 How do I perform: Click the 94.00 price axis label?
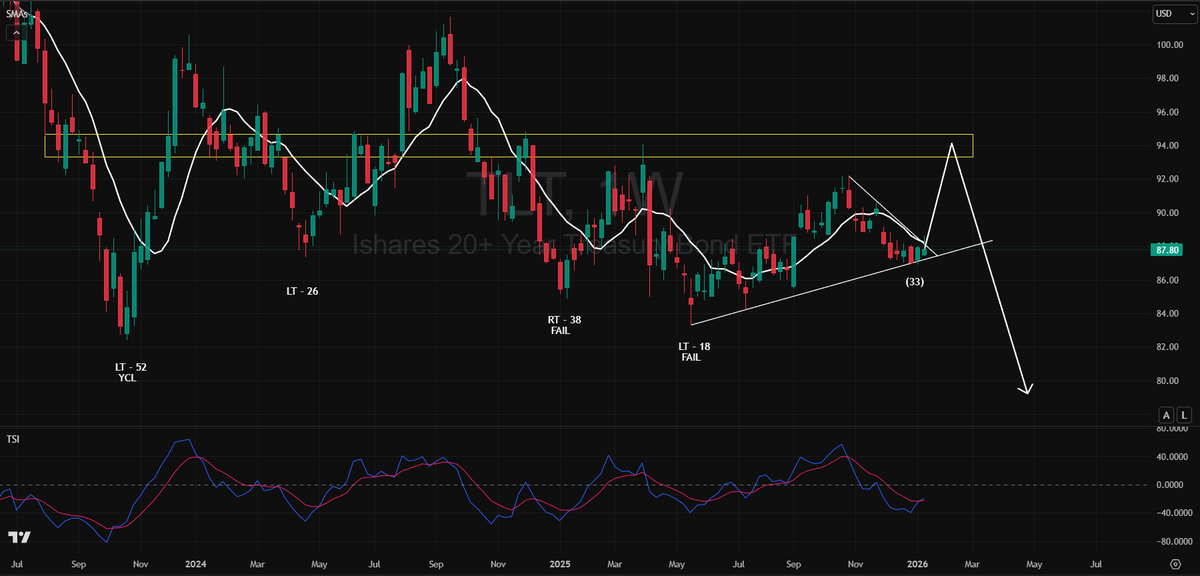[1166, 146]
